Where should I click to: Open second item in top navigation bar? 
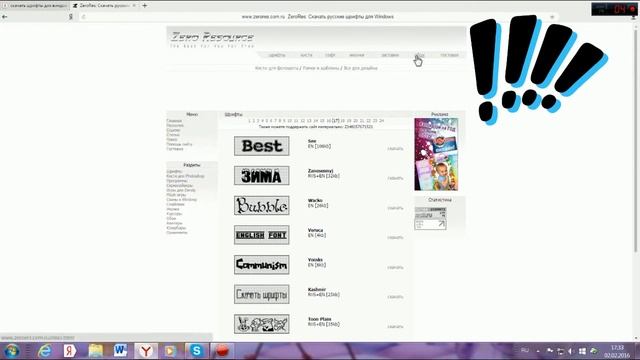click(x=306, y=55)
